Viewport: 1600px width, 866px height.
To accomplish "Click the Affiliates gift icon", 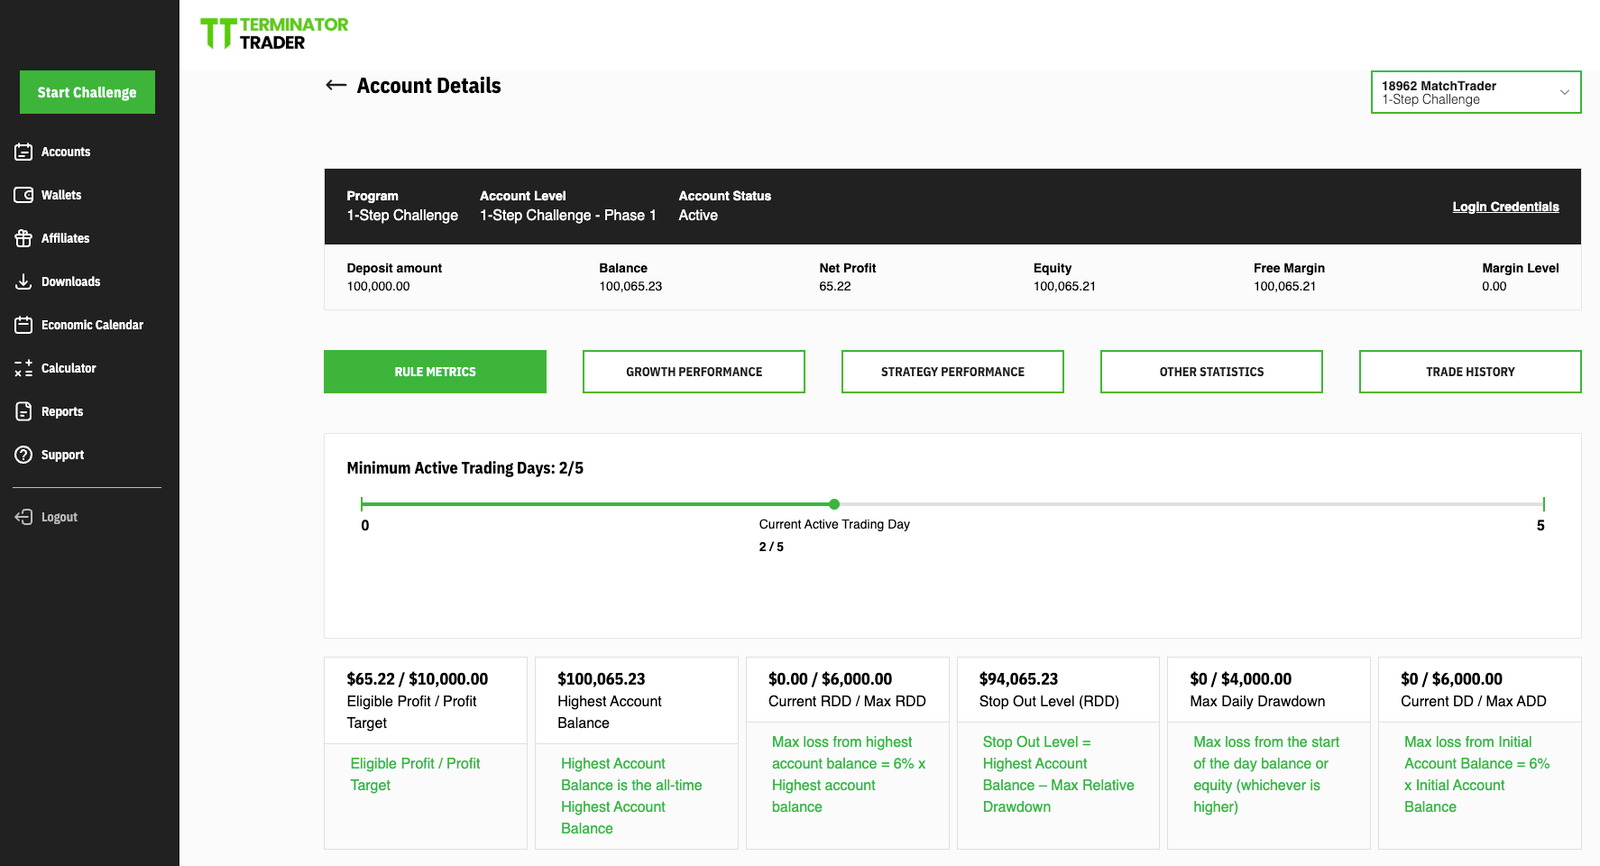I will click(x=24, y=238).
